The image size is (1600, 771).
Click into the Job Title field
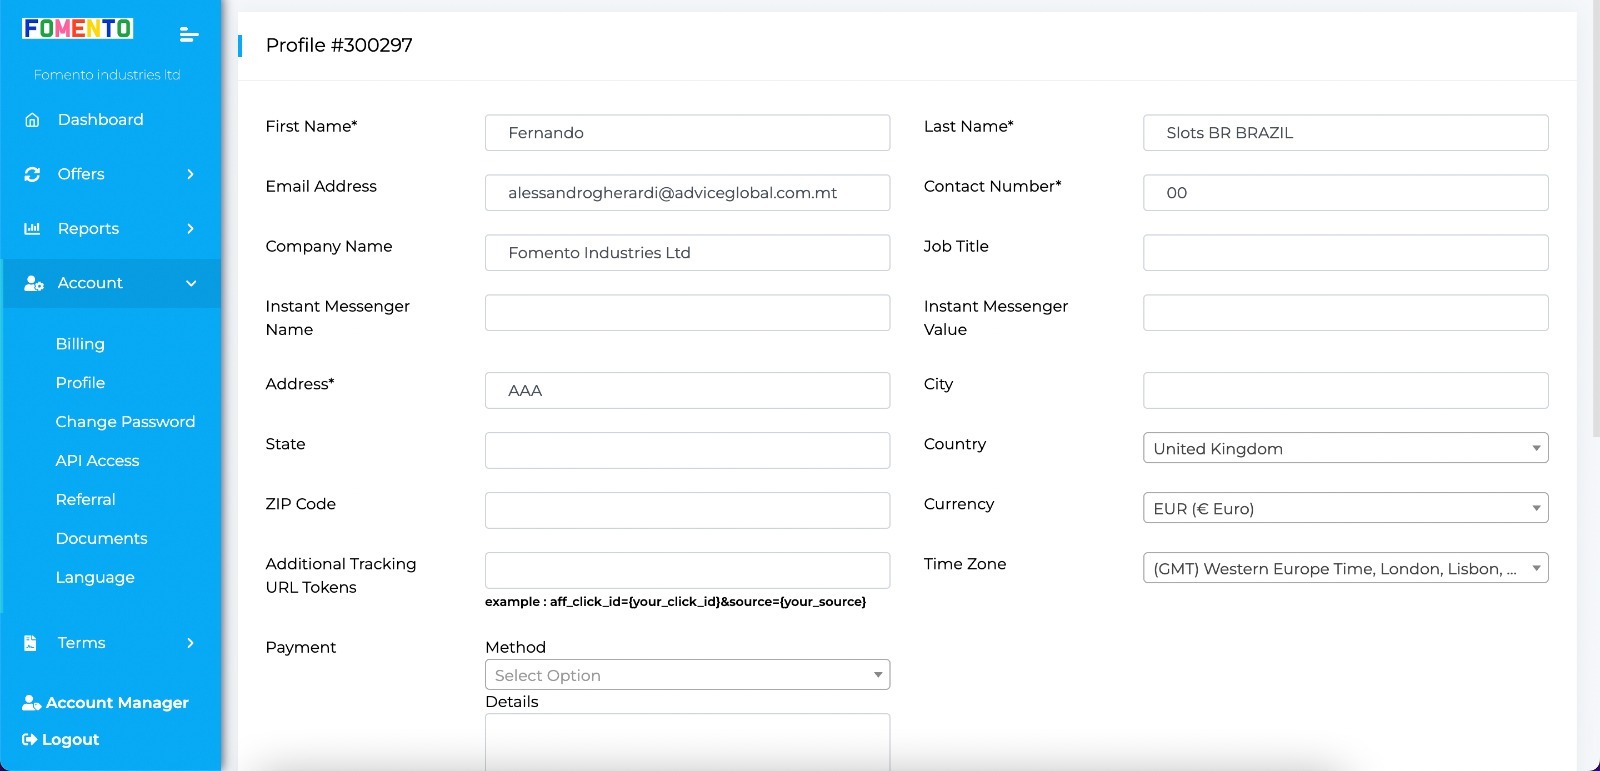[x=1345, y=253]
